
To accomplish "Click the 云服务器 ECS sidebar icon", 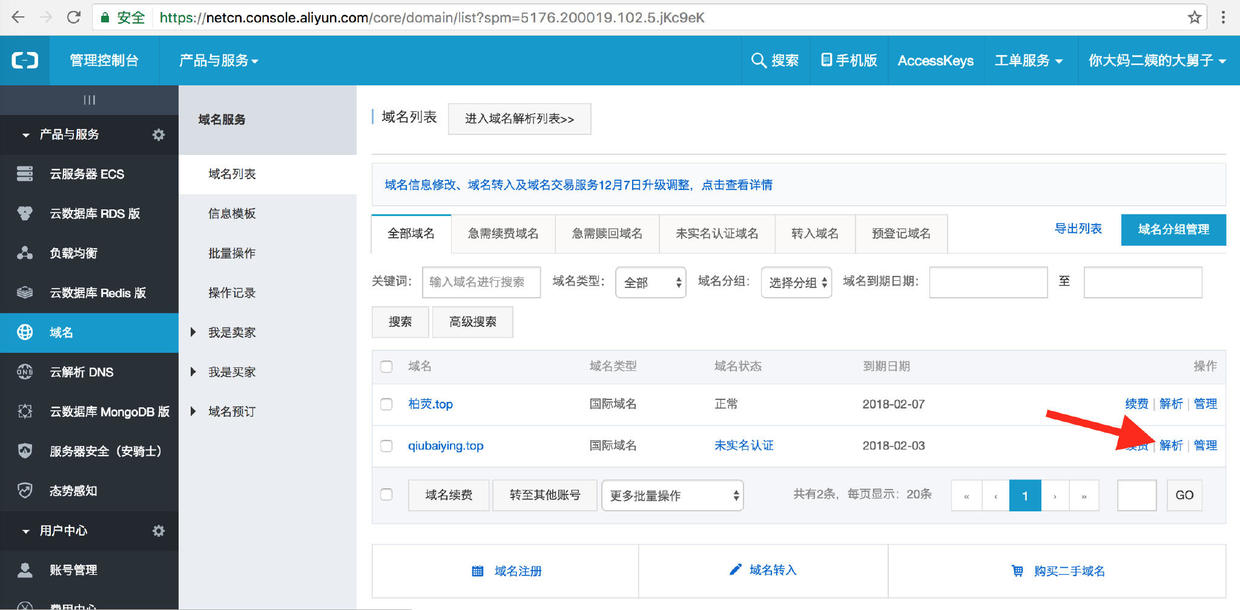I will [x=25, y=174].
